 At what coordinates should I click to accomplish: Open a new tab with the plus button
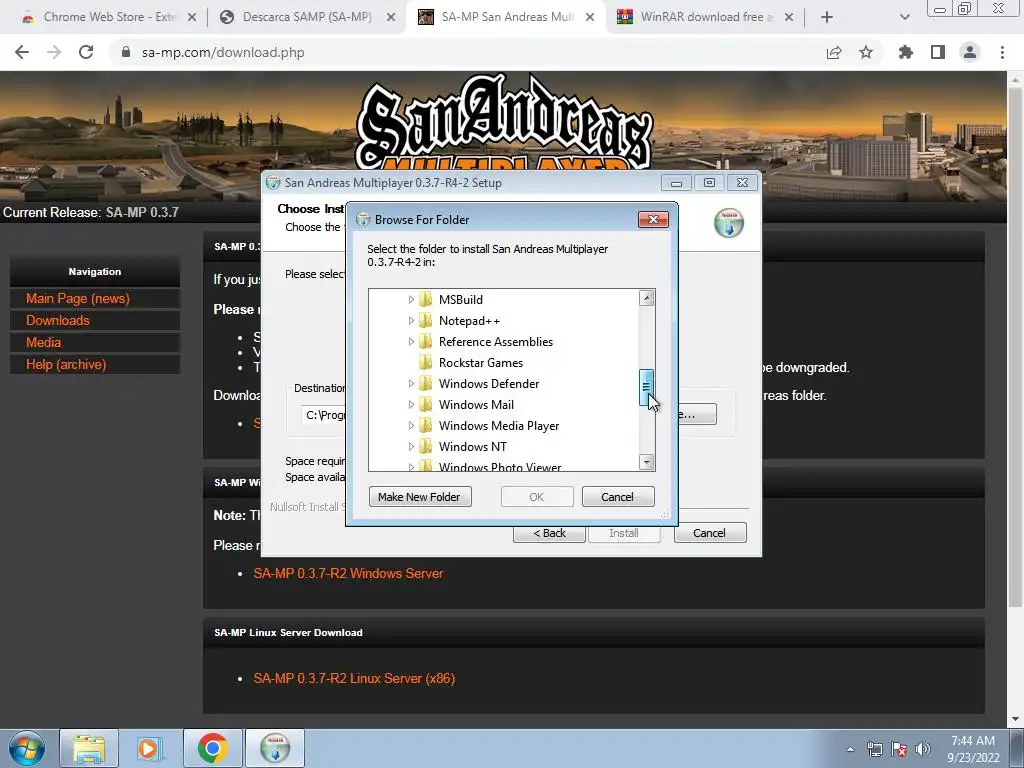tap(827, 18)
